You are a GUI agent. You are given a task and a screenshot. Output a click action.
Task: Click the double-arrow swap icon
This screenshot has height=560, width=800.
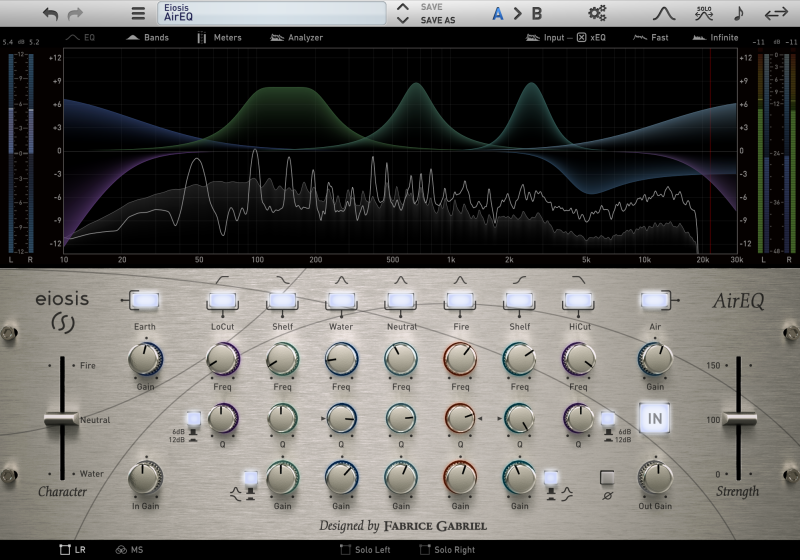776,13
